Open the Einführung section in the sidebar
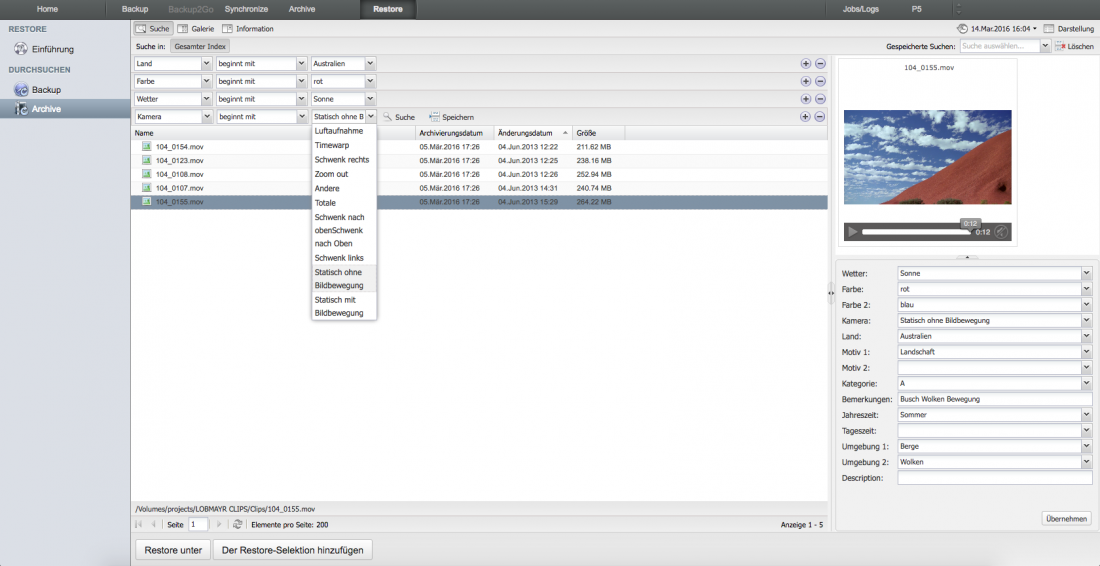Viewport: 1100px width, 566px height. [51, 49]
